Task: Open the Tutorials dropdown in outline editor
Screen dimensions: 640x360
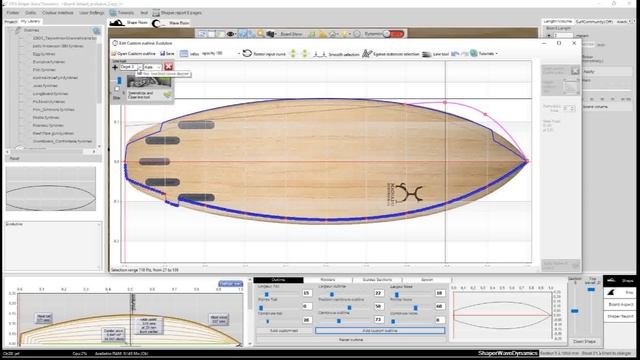Action: click(x=484, y=53)
